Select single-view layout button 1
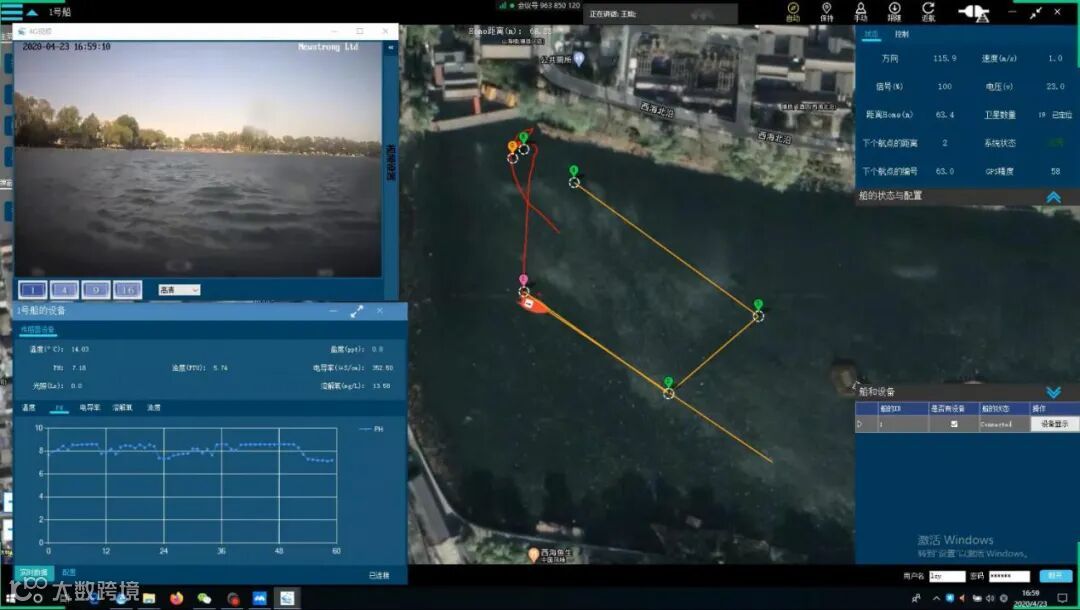This screenshot has width=1080, height=610. 32,290
